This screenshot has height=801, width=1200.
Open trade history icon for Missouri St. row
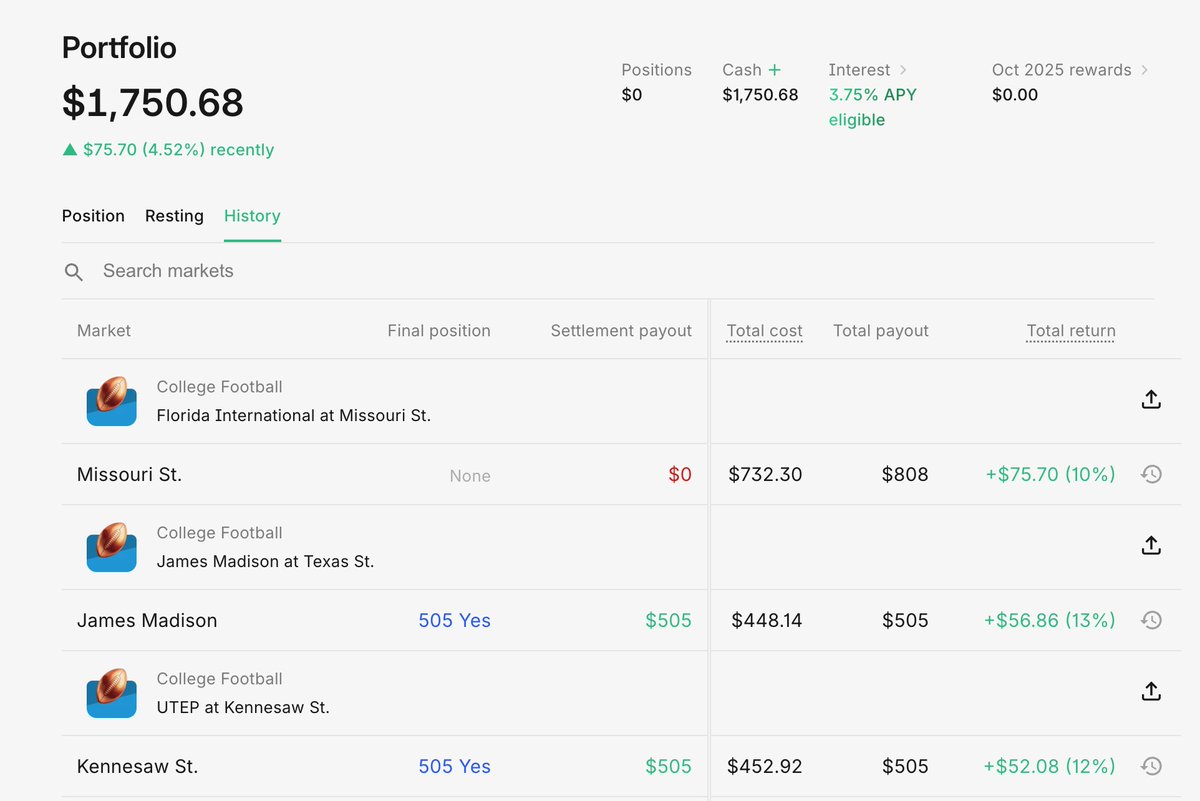tap(1151, 474)
